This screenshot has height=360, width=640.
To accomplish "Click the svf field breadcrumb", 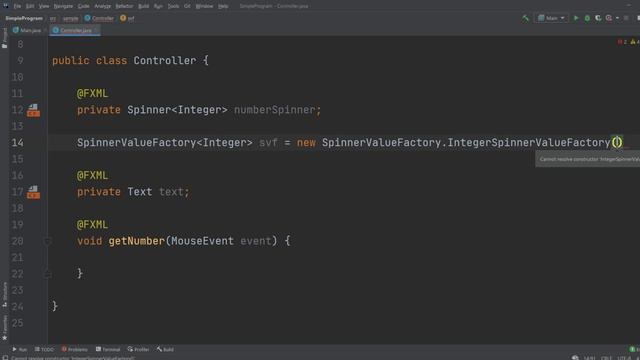I will pos(127,18).
